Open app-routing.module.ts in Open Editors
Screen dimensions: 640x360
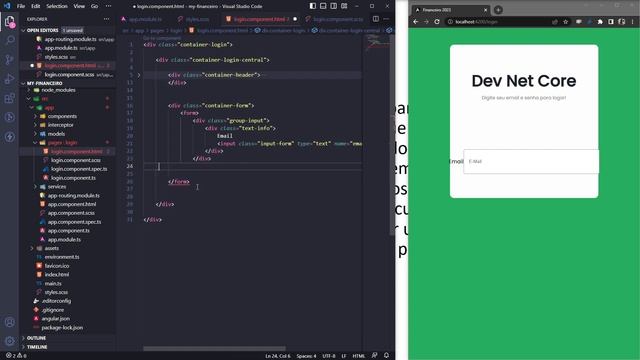click(x=71, y=39)
